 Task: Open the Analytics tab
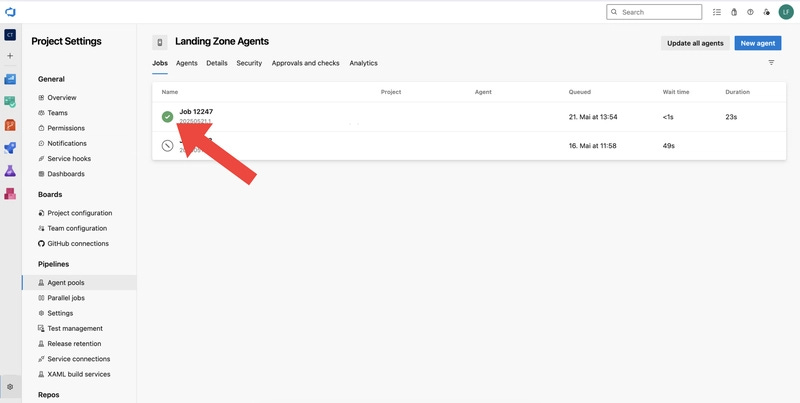pyautogui.click(x=363, y=63)
